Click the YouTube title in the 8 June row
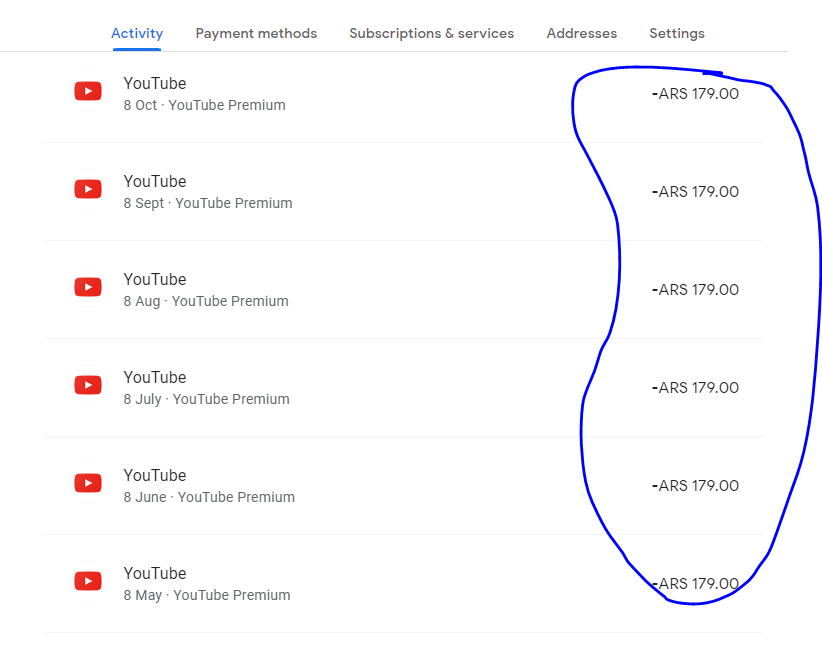 [155, 475]
